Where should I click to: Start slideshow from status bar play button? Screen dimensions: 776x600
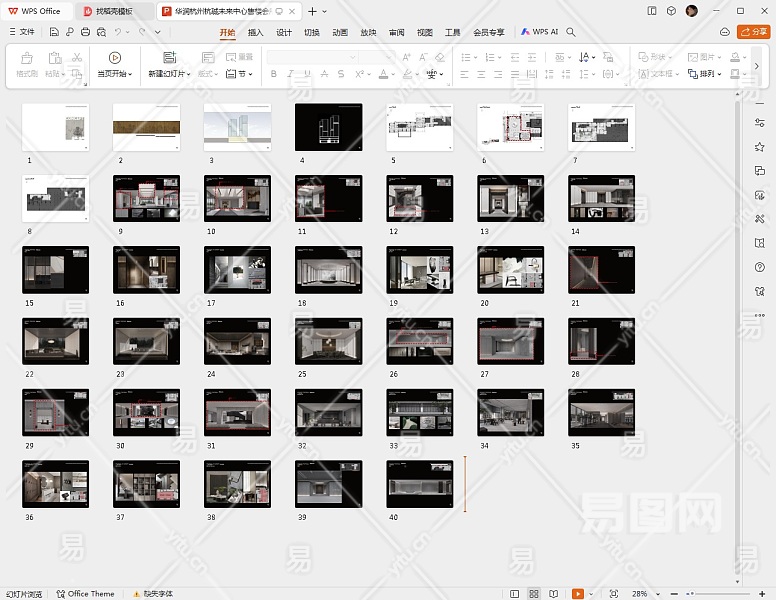click(x=577, y=594)
